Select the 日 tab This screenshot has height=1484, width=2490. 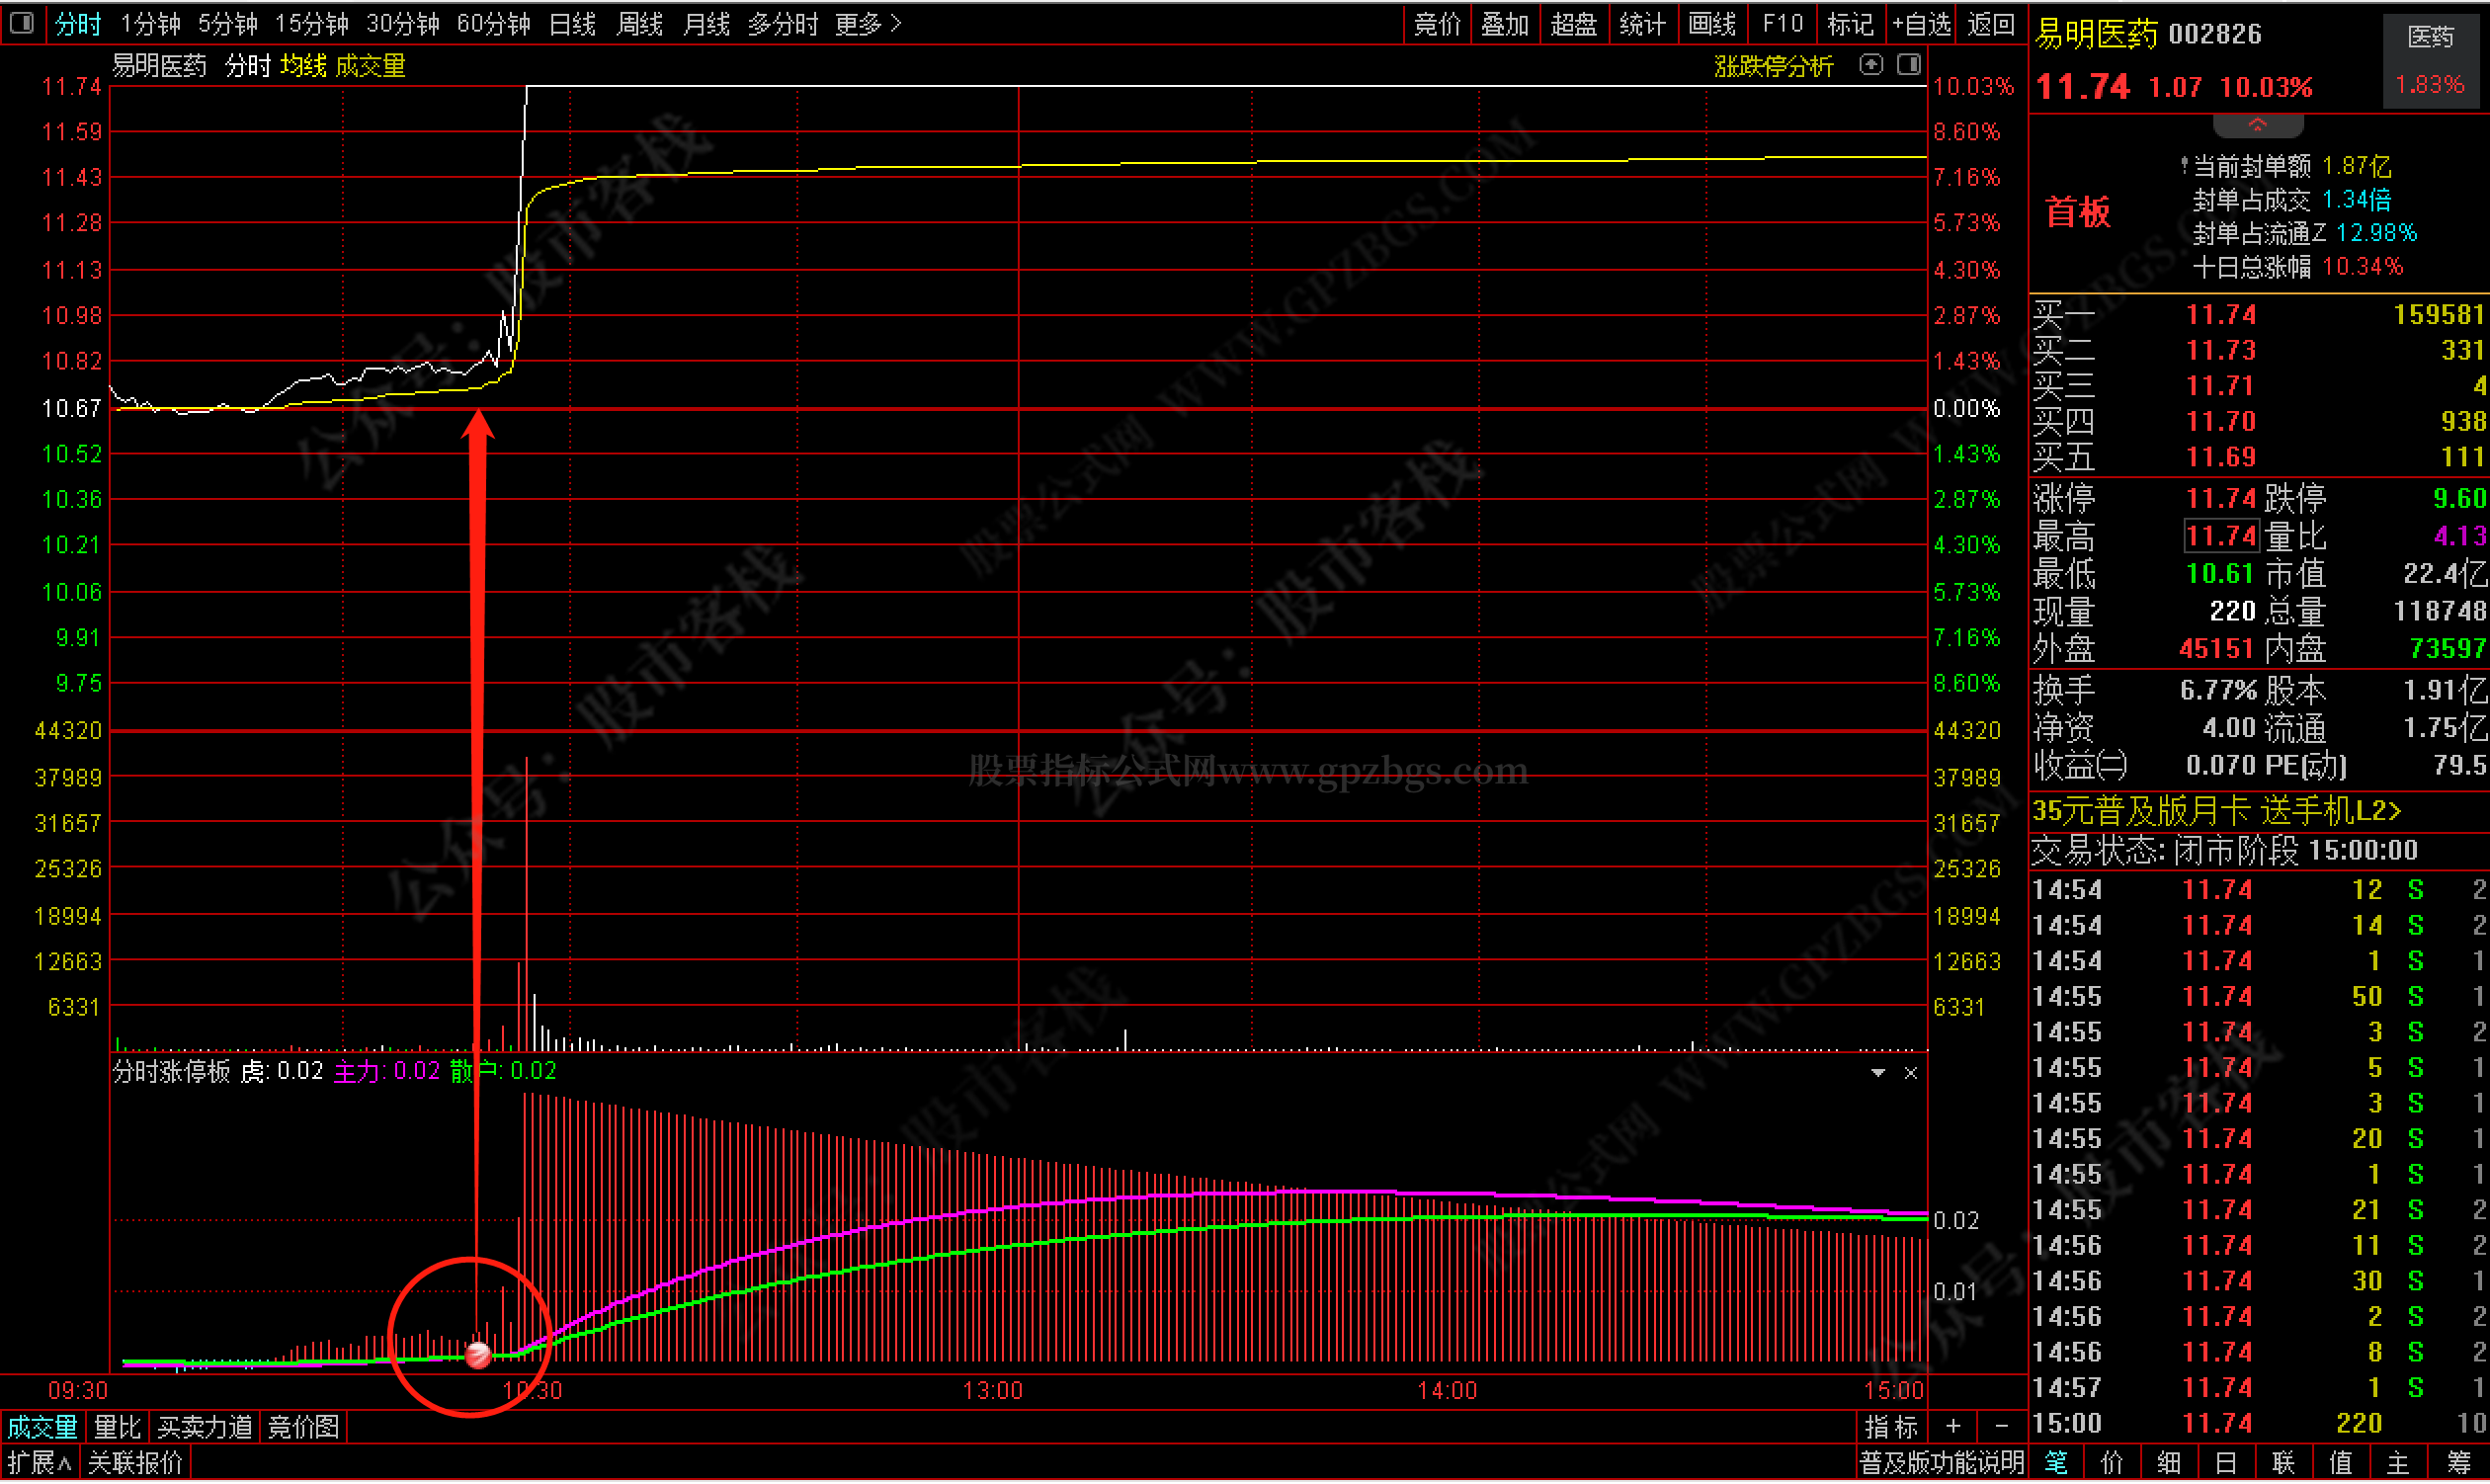(2225, 1463)
